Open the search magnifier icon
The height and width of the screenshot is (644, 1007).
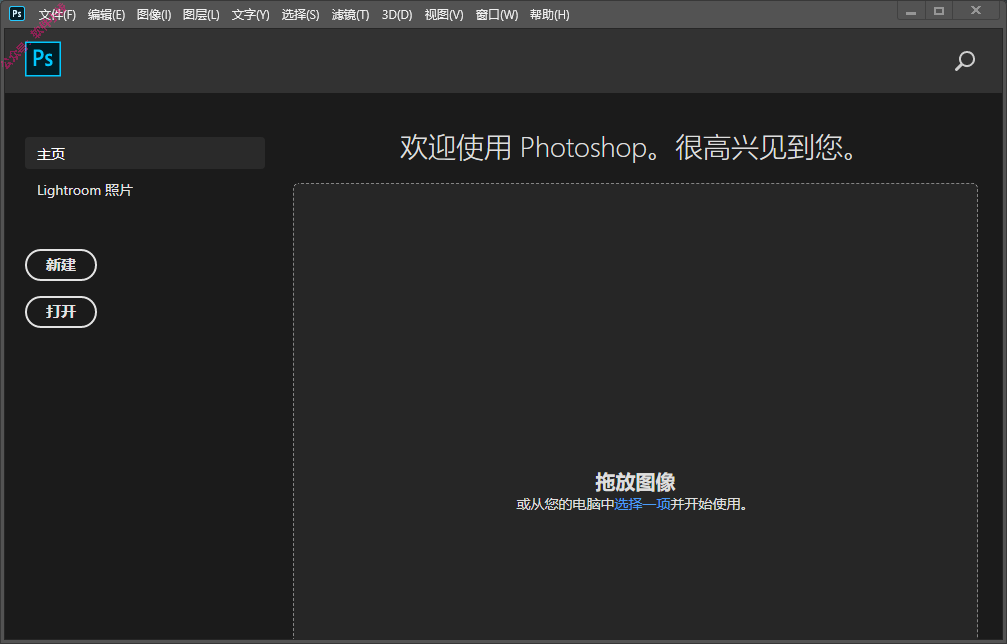965,61
